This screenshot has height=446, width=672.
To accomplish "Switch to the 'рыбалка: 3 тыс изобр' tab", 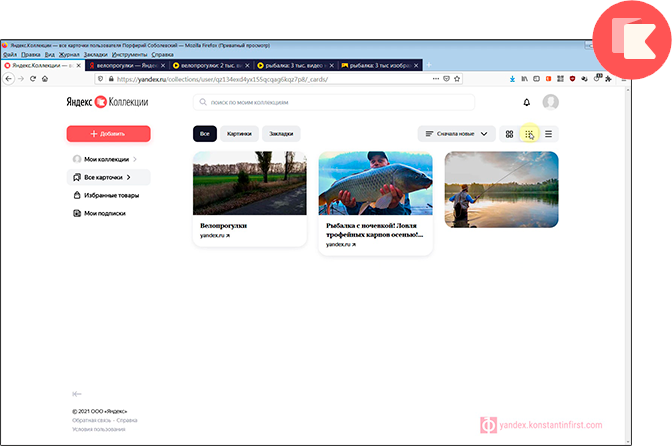I will (x=380, y=66).
